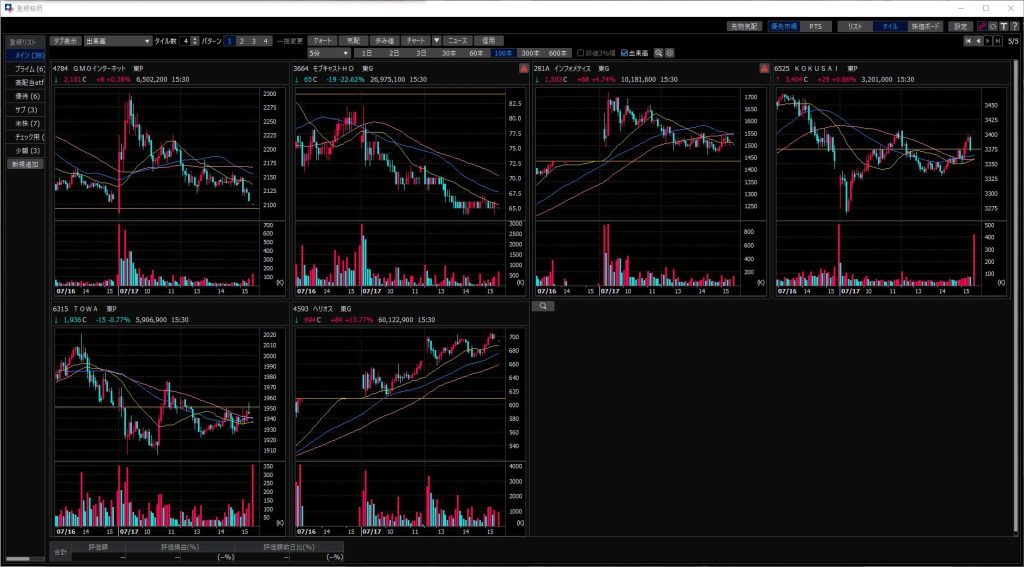The height and width of the screenshot is (567, 1024).
Task: Open the 出来高 sort dropdown
Action: [x=117, y=41]
